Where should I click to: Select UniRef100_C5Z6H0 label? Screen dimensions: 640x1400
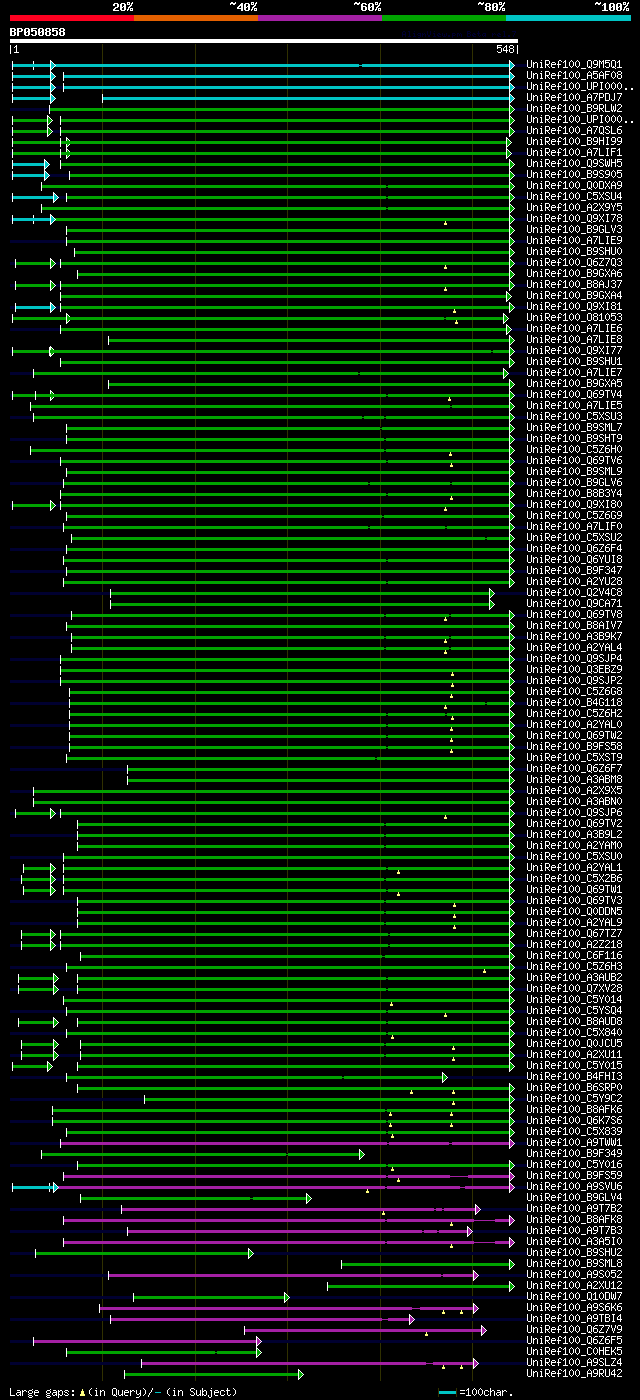(576, 449)
